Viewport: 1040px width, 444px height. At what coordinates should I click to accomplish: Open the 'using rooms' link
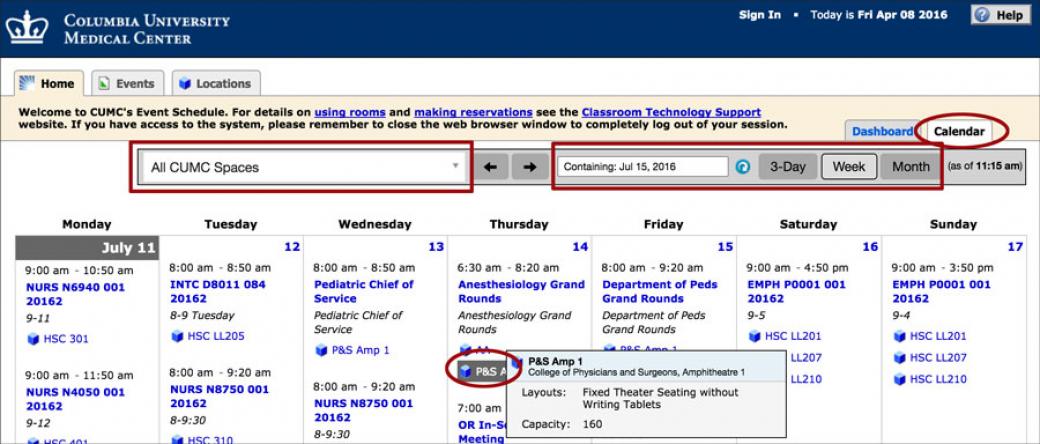pyautogui.click(x=350, y=112)
